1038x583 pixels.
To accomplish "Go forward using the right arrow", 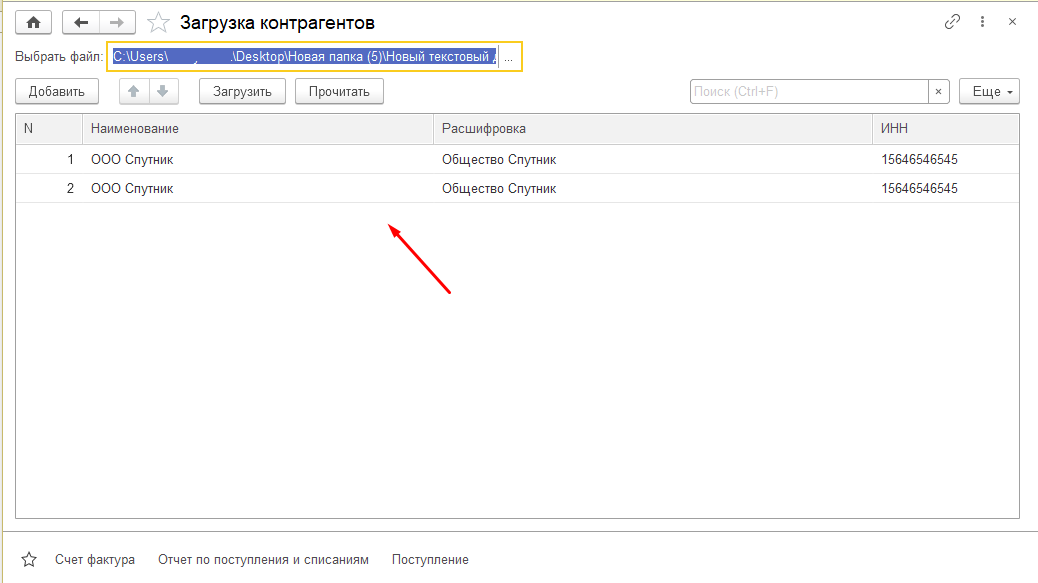I will point(117,22).
